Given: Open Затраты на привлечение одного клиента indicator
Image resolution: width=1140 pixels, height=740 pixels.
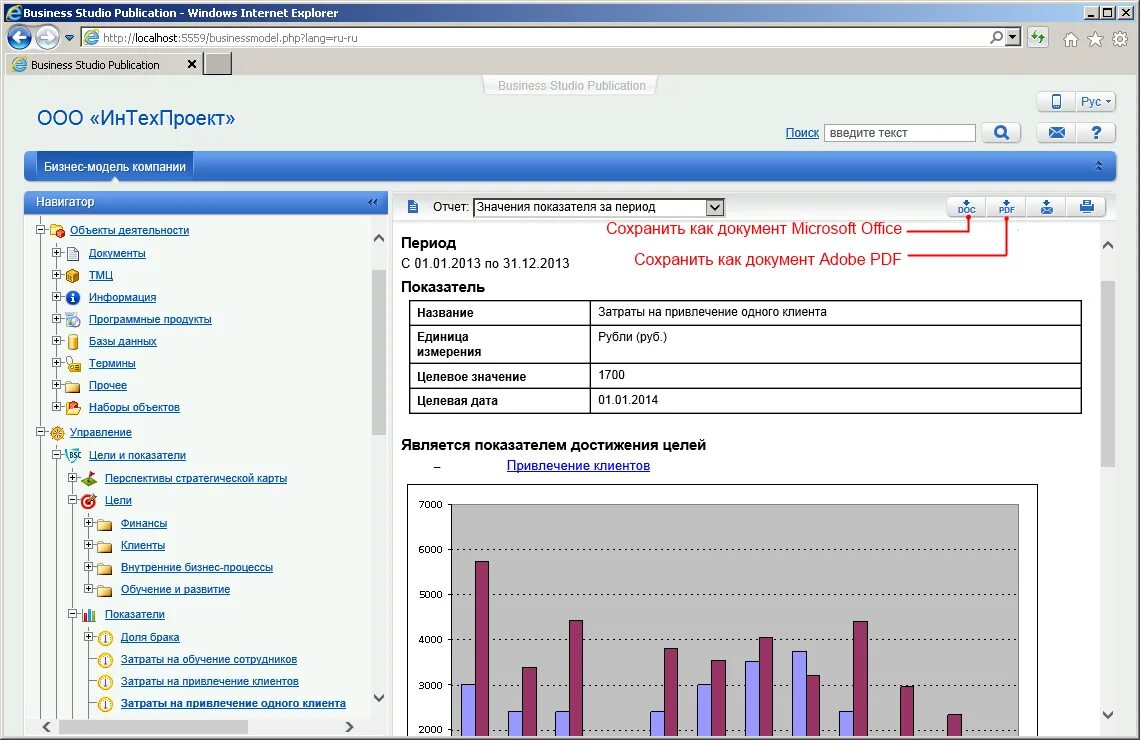Looking at the screenshot, I should 232,703.
